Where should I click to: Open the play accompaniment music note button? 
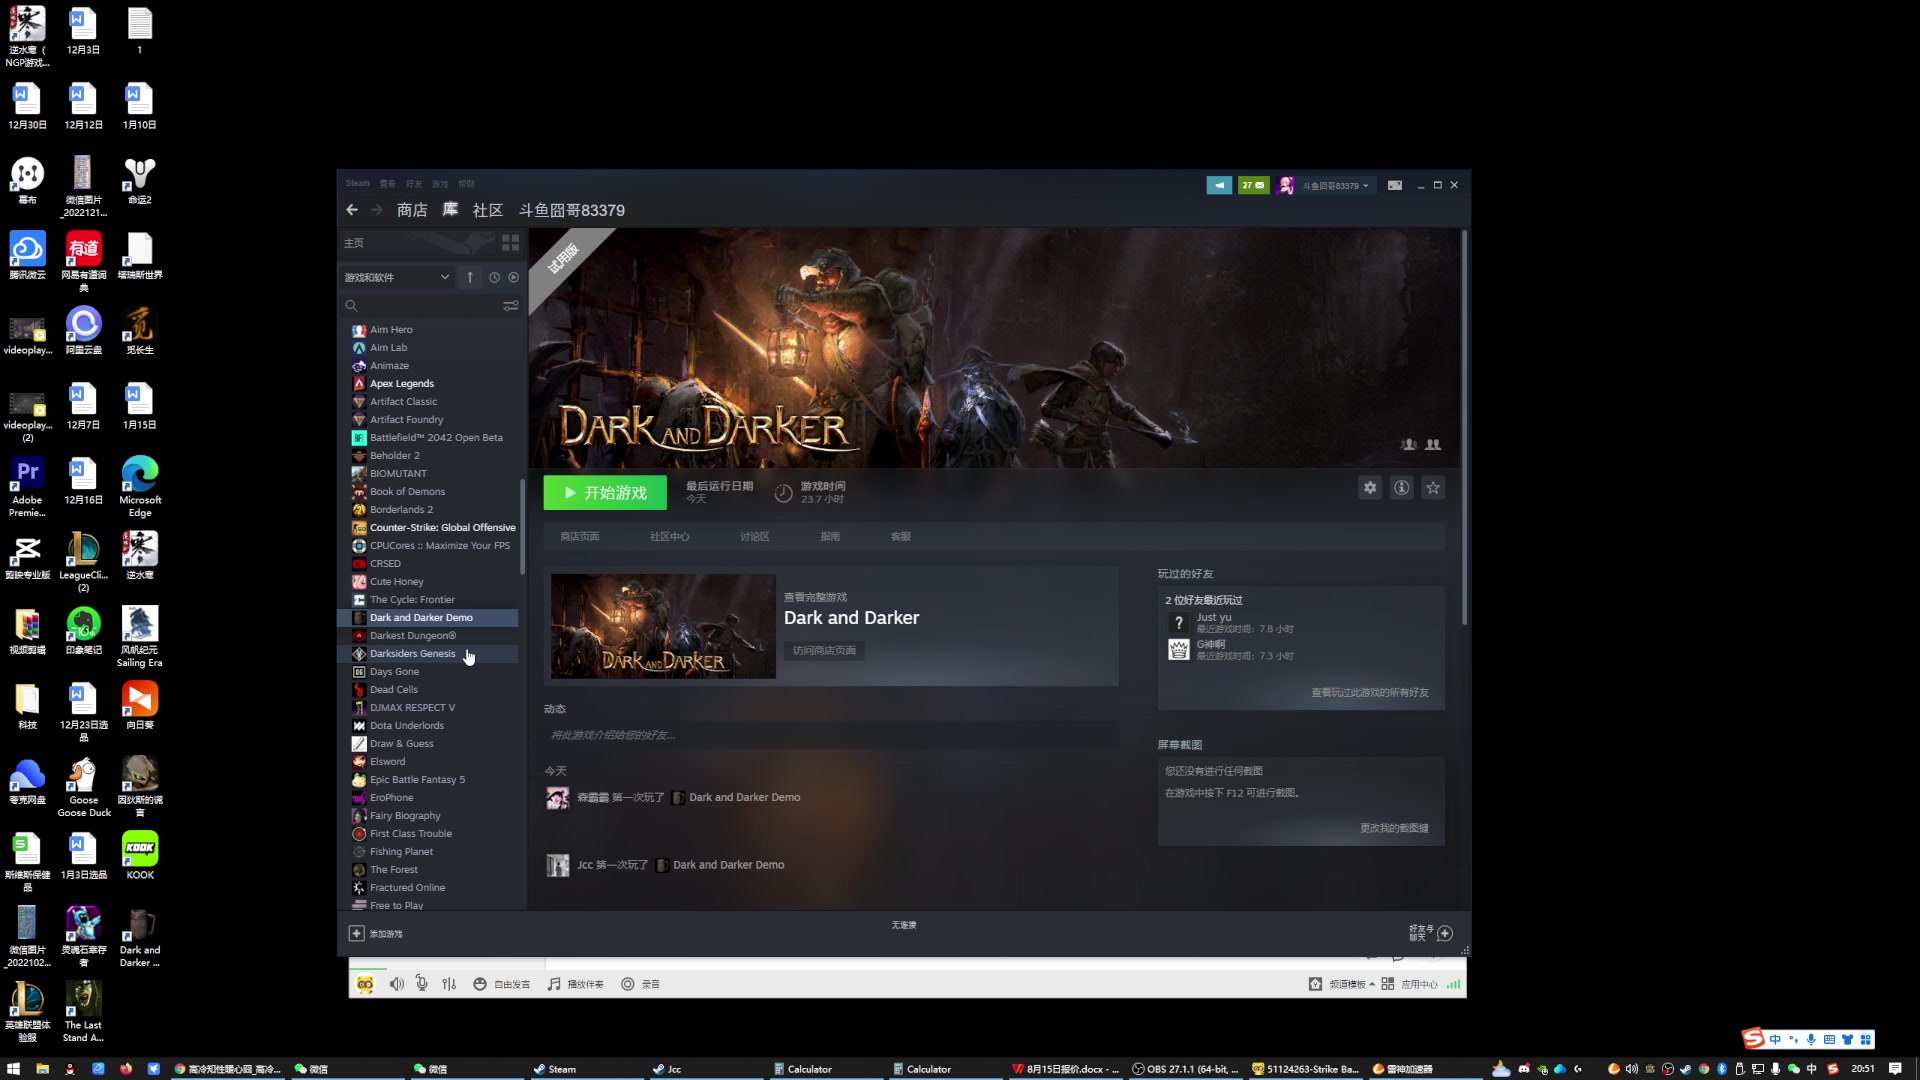coord(575,984)
